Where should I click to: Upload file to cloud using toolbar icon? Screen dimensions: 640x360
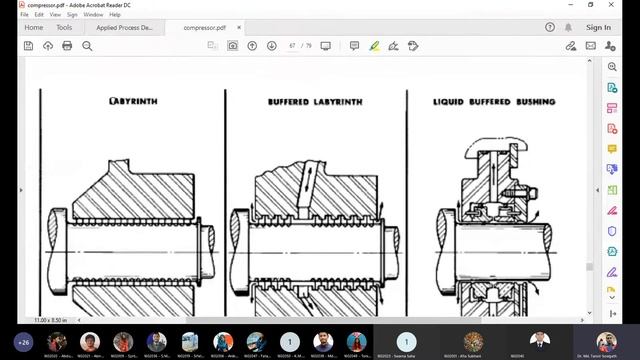(x=48, y=46)
